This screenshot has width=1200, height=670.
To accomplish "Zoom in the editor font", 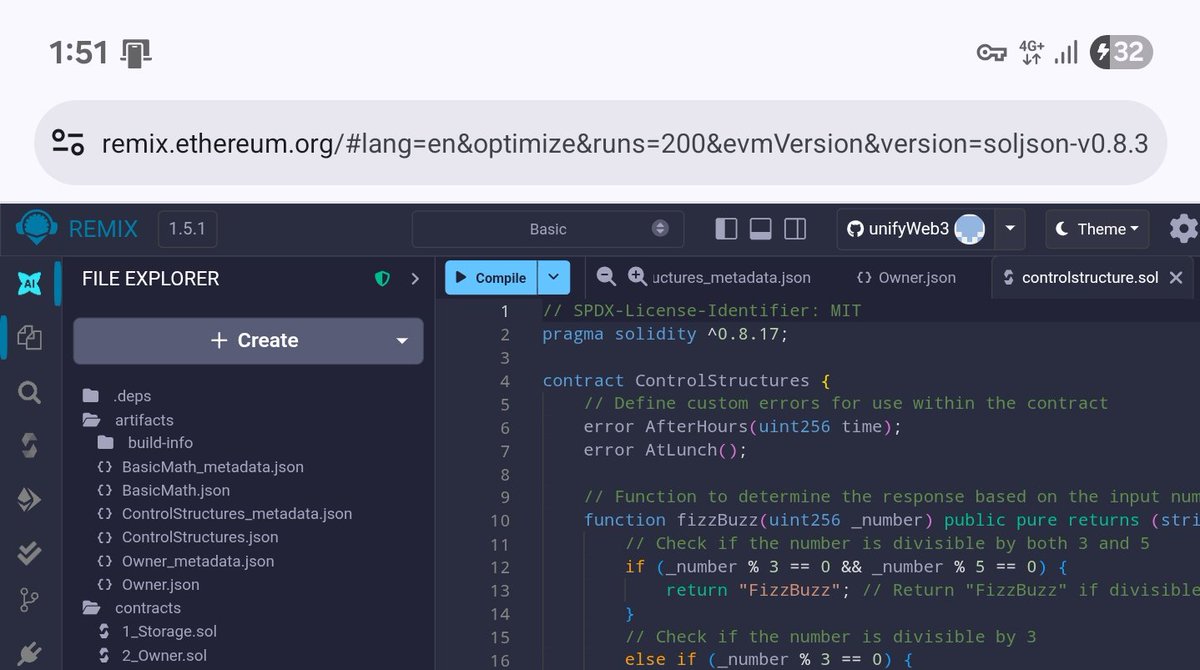I will pyautogui.click(x=637, y=276).
